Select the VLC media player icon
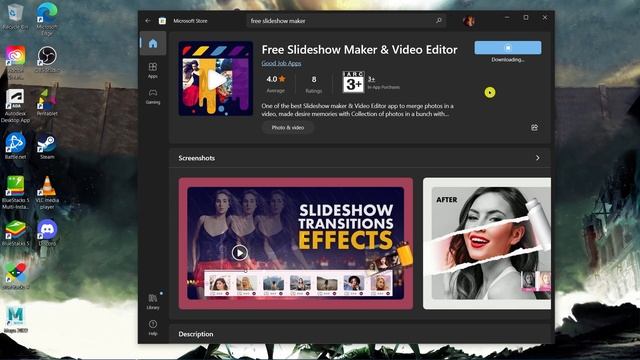The height and width of the screenshot is (360, 640). coord(47,193)
